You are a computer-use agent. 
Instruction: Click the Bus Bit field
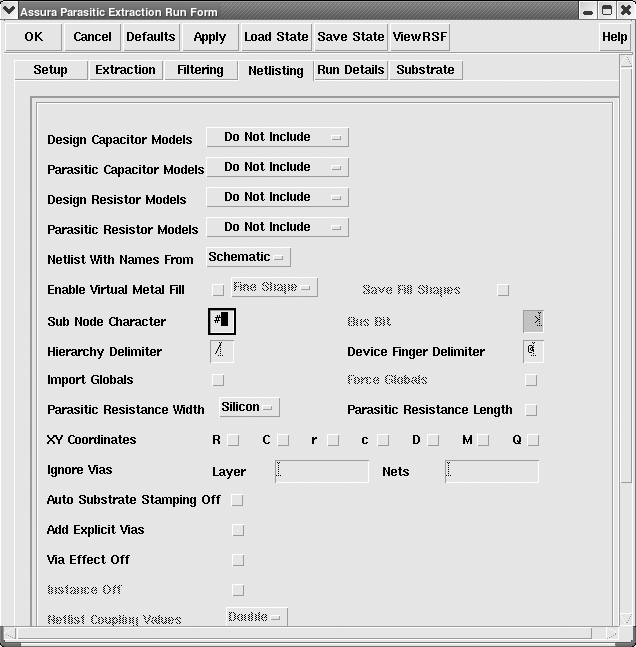(x=533, y=321)
